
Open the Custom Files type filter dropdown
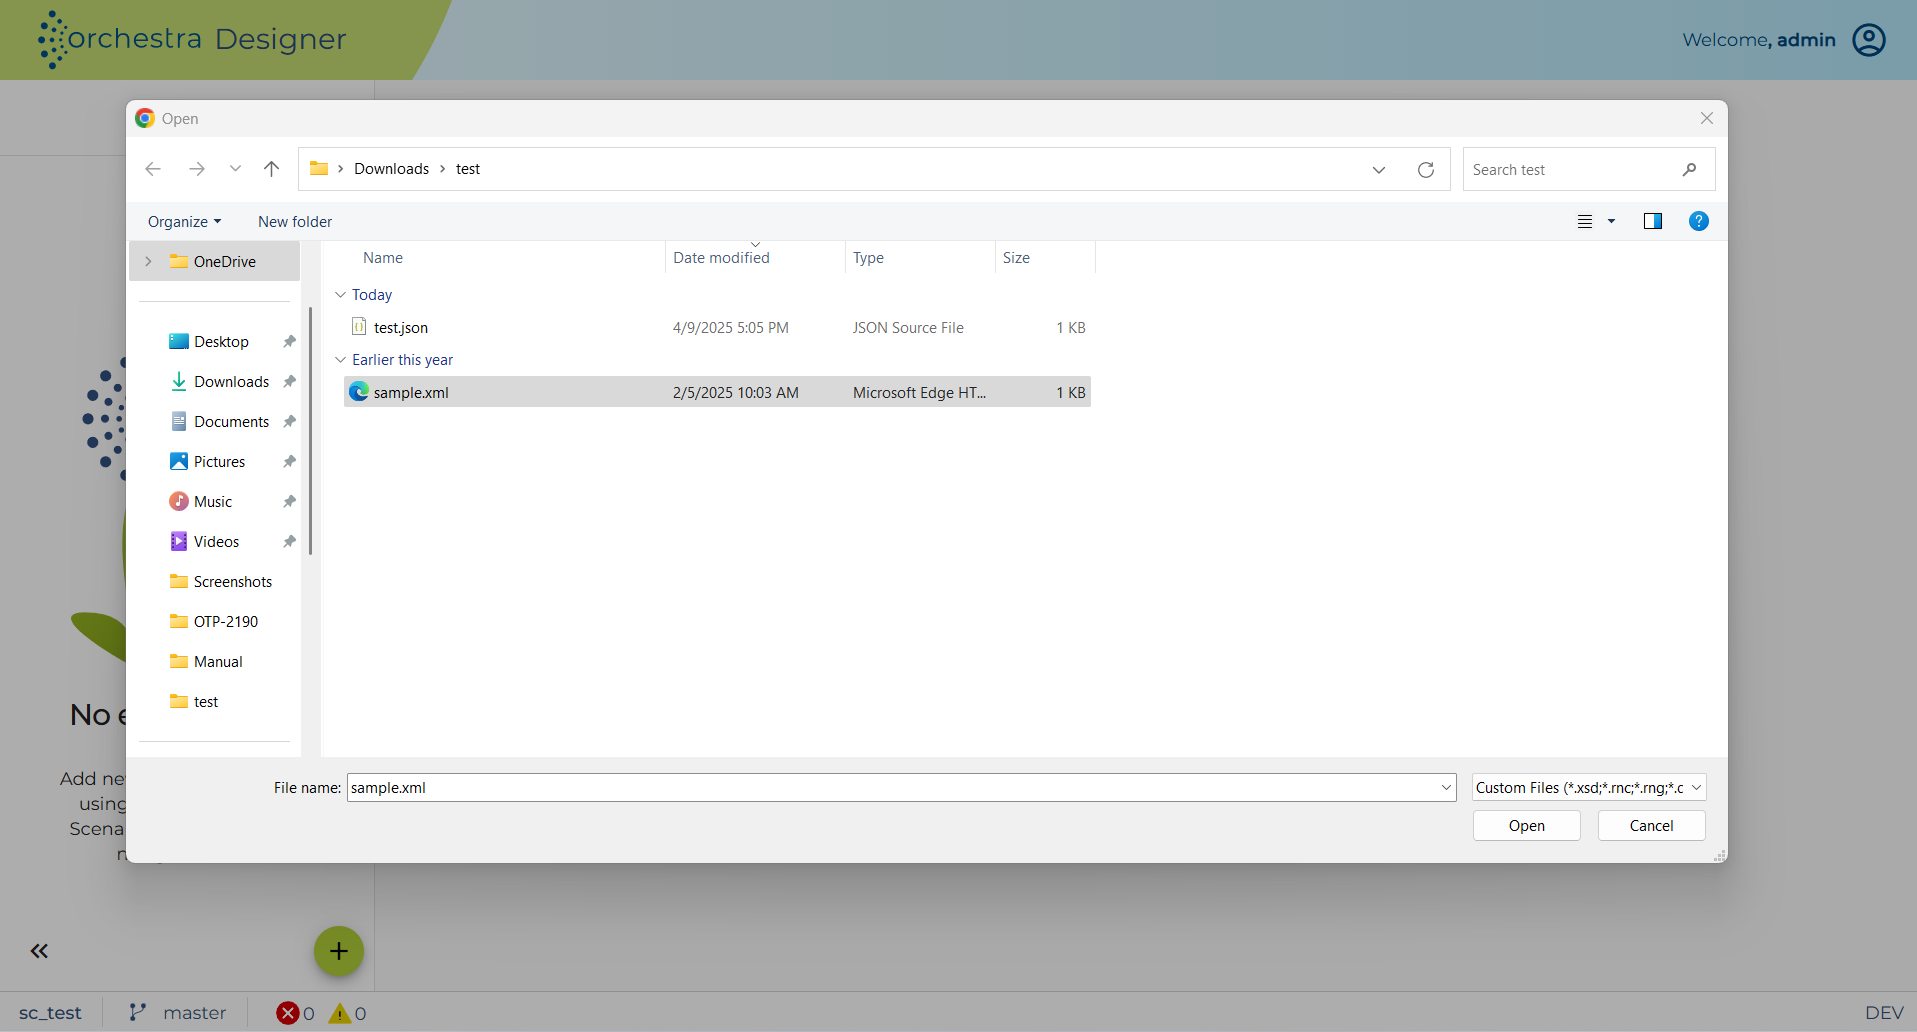point(1588,788)
